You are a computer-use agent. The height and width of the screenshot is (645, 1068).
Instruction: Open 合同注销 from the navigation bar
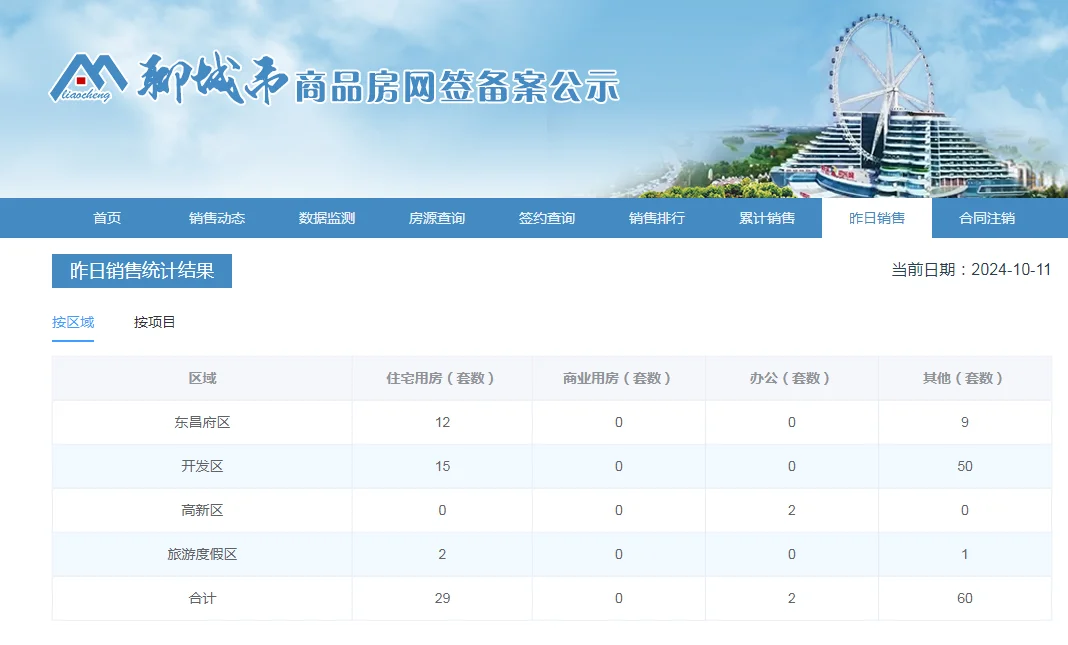click(987, 218)
